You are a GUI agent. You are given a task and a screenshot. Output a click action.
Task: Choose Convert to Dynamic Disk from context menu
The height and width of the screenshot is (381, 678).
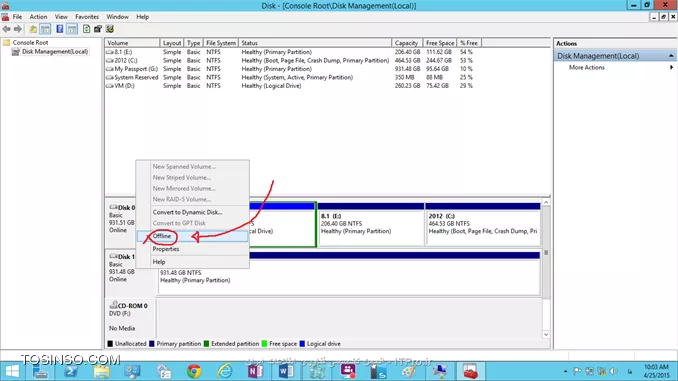pyautogui.click(x=192, y=212)
